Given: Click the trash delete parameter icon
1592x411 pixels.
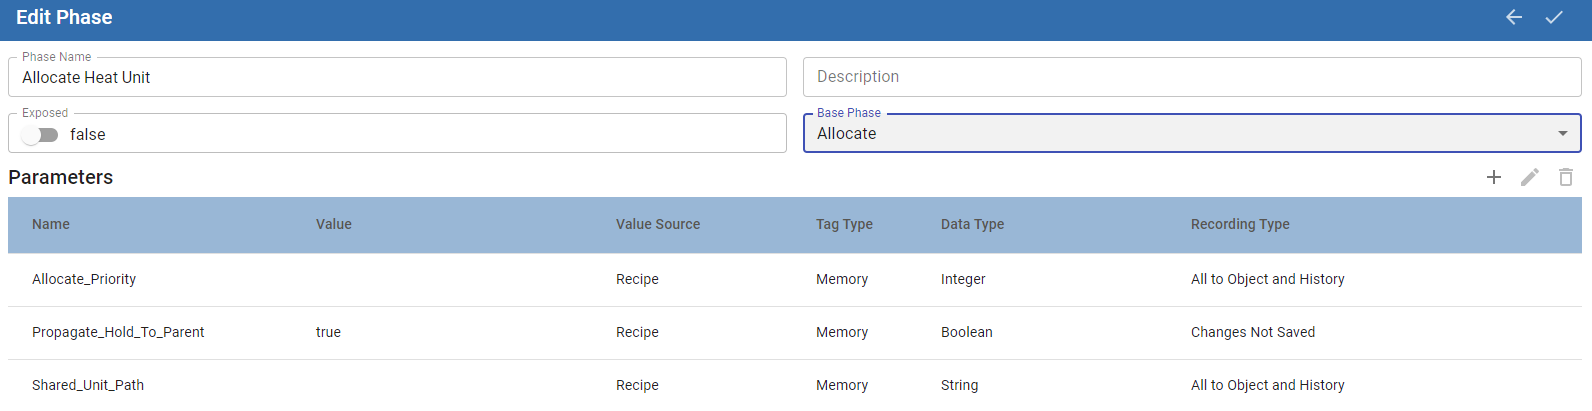Looking at the screenshot, I should [1566, 177].
